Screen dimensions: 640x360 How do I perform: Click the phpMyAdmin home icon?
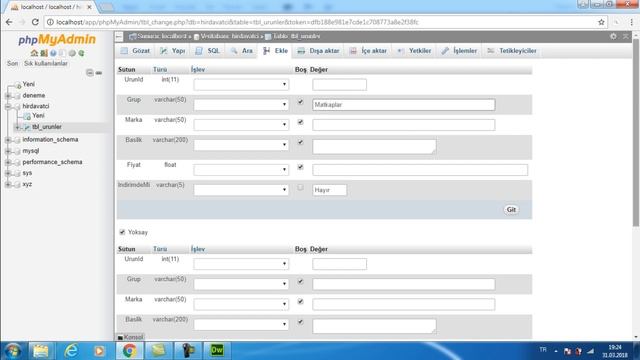(34, 53)
